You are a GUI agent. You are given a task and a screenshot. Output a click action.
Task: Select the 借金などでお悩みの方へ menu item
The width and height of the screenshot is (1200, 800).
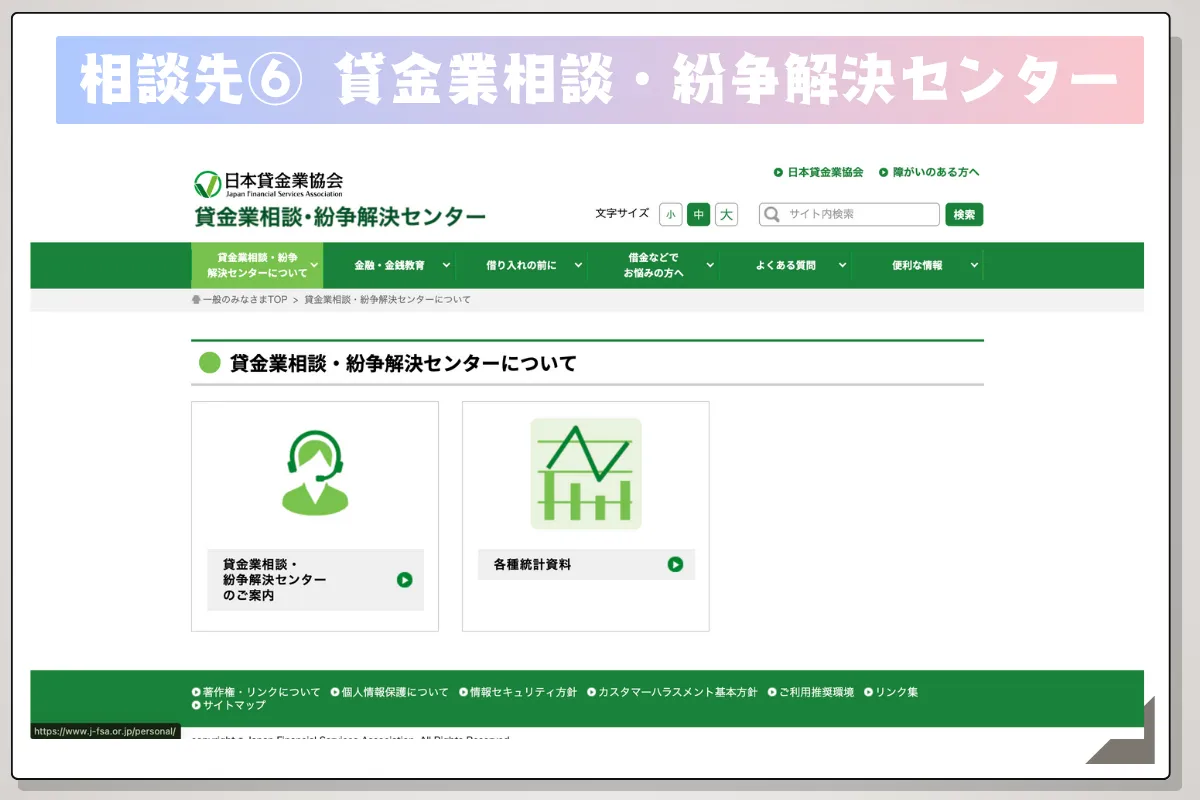(652, 265)
